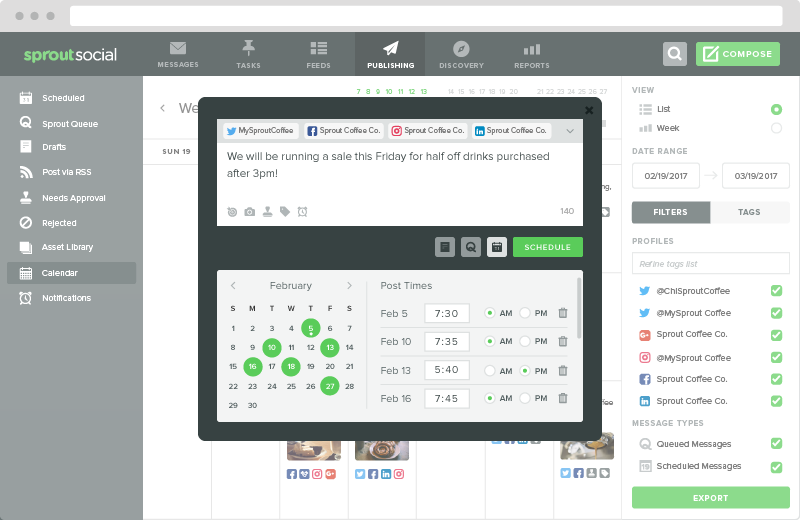
Task: Open the Messages envelope icon
Action: tap(178, 48)
